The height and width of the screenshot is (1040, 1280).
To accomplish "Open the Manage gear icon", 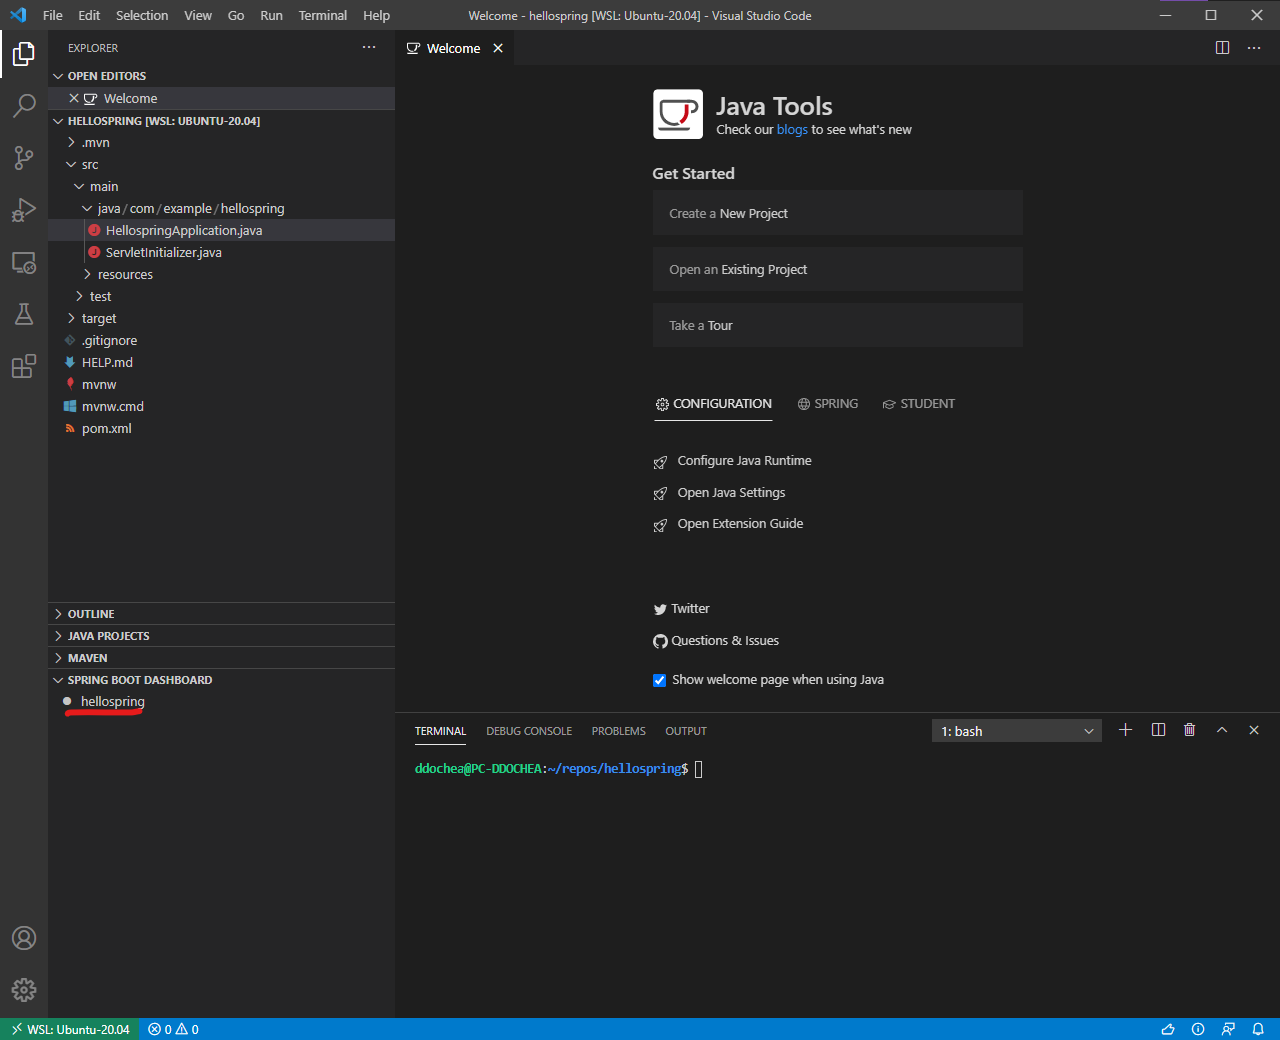I will click(24, 990).
